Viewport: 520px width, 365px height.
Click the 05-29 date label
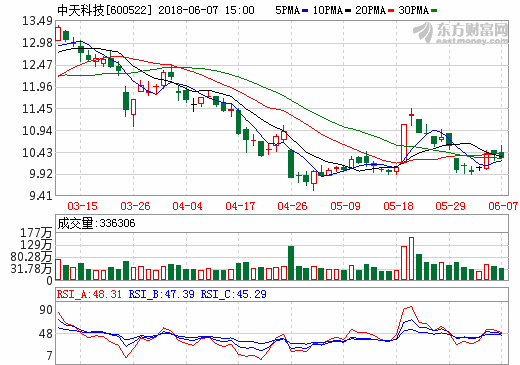tap(450, 206)
